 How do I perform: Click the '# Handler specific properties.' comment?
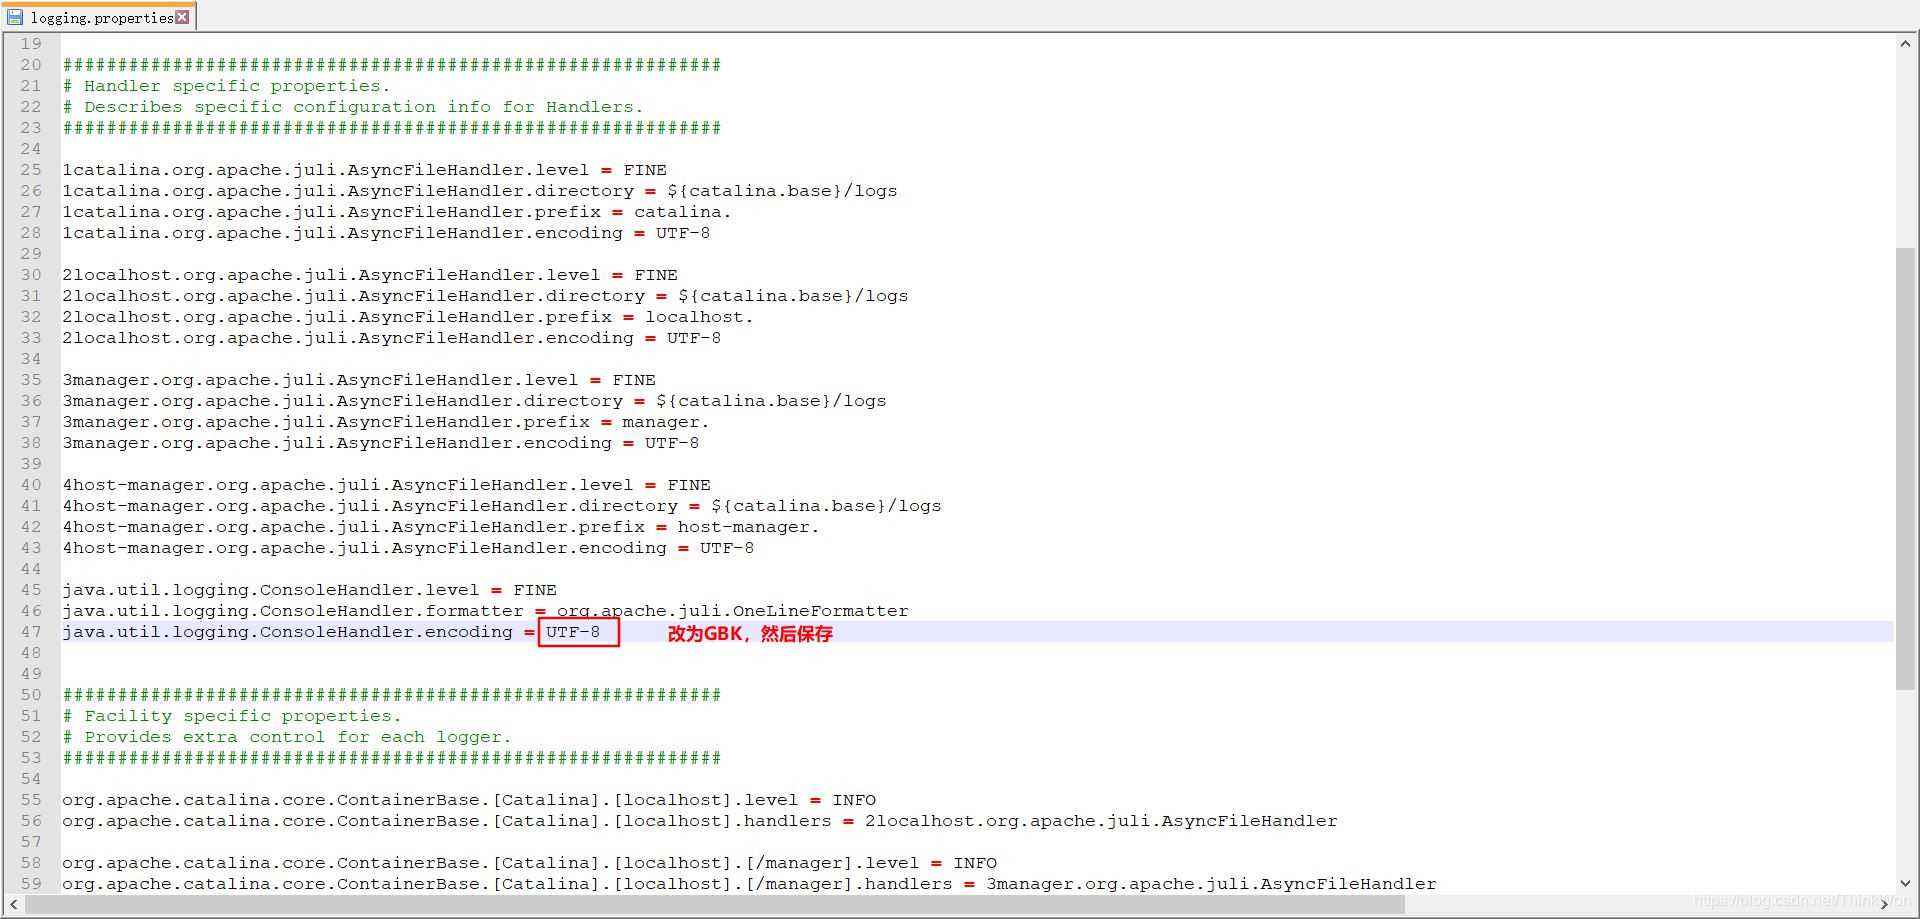(x=226, y=86)
